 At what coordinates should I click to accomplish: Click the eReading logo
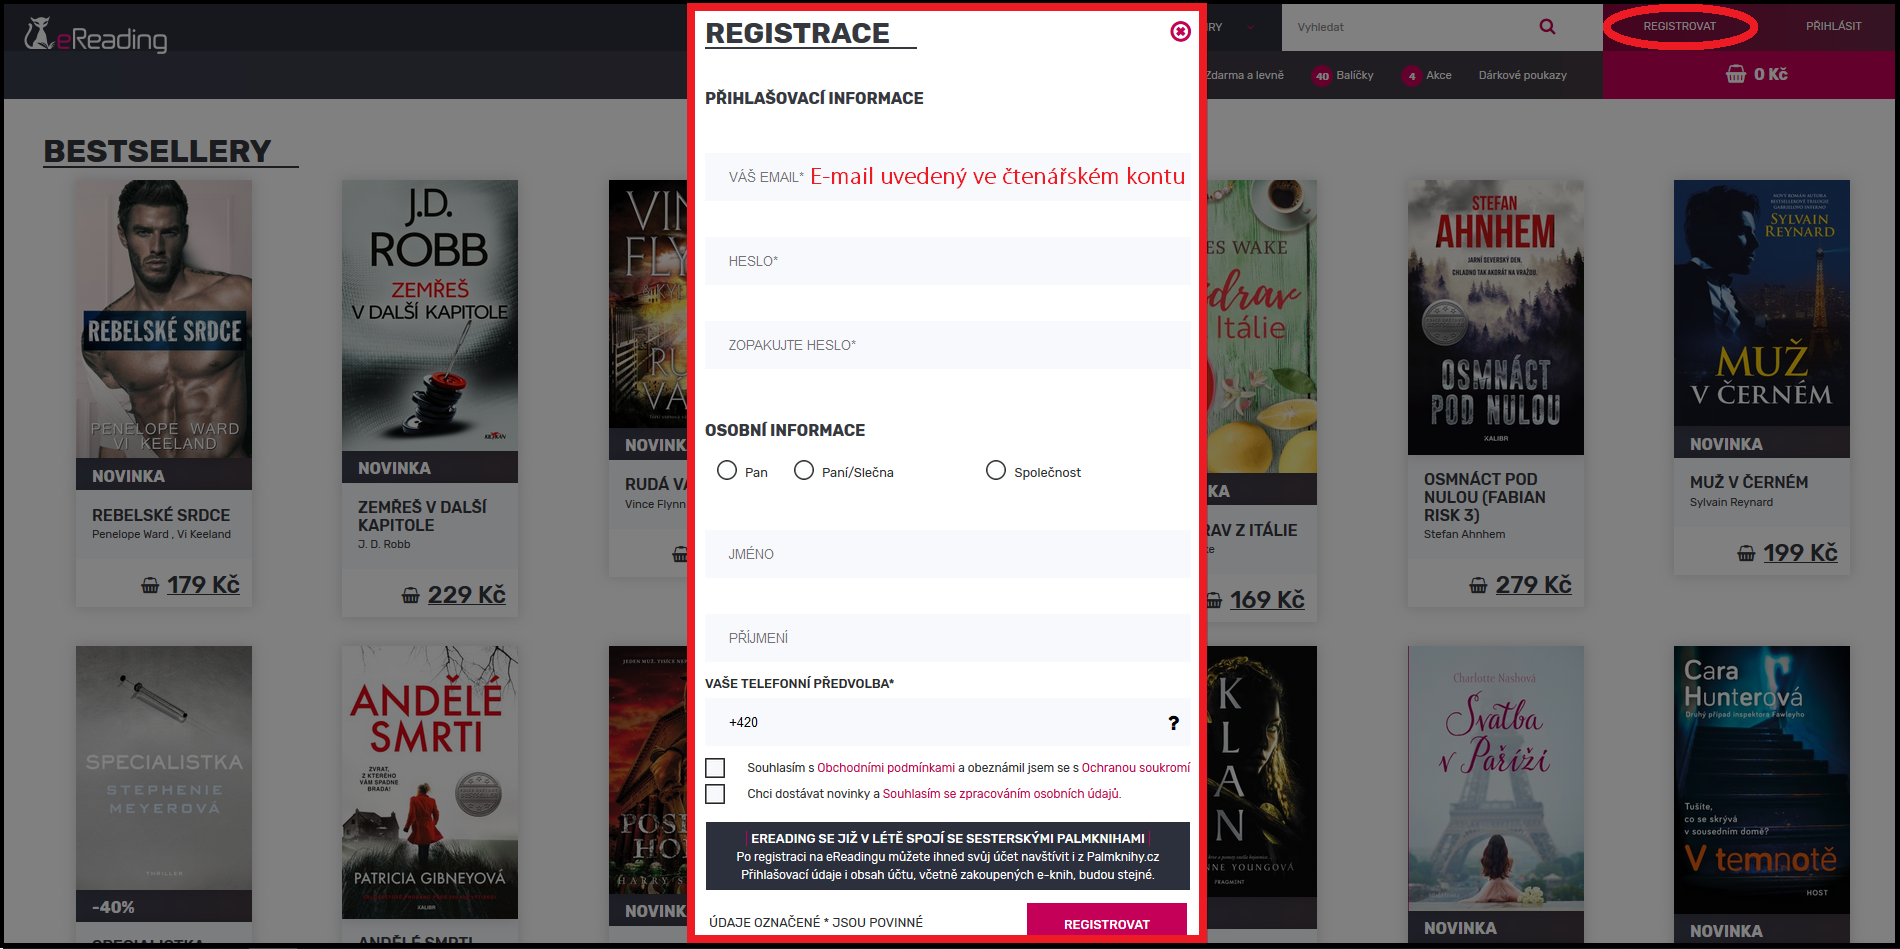coord(96,36)
